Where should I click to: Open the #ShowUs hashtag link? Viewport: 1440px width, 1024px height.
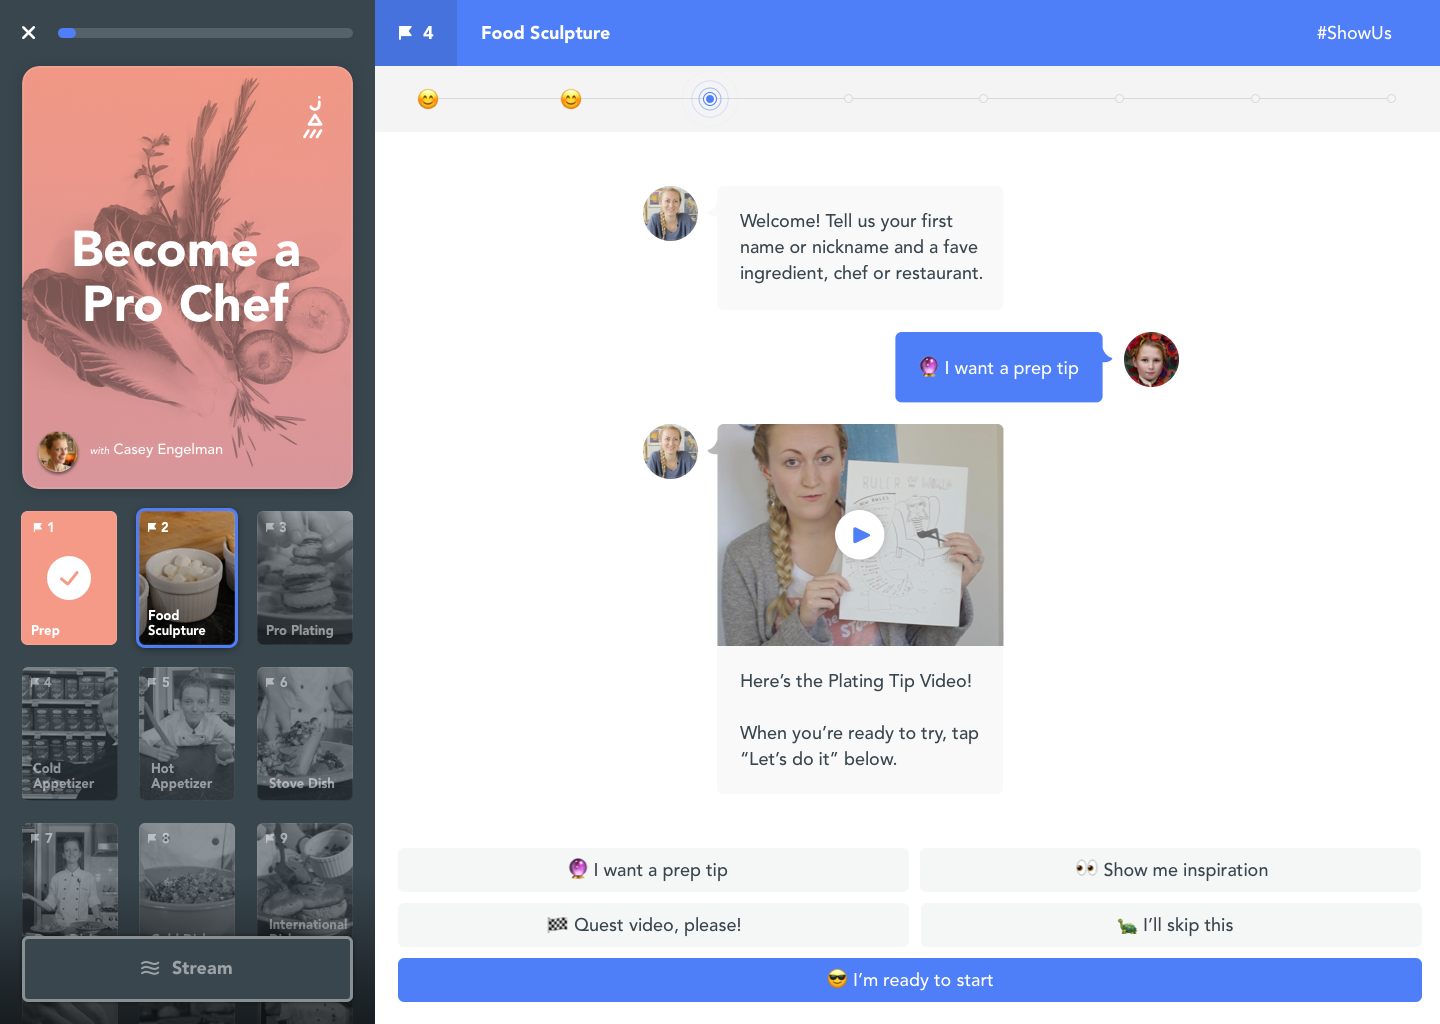point(1353,33)
